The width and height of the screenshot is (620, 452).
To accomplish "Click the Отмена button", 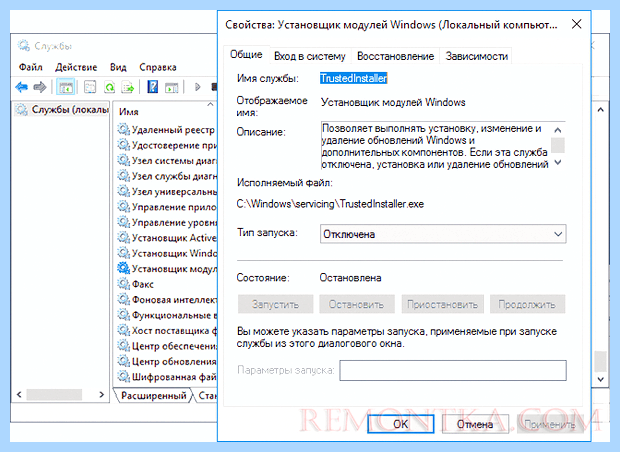I will [x=475, y=424].
